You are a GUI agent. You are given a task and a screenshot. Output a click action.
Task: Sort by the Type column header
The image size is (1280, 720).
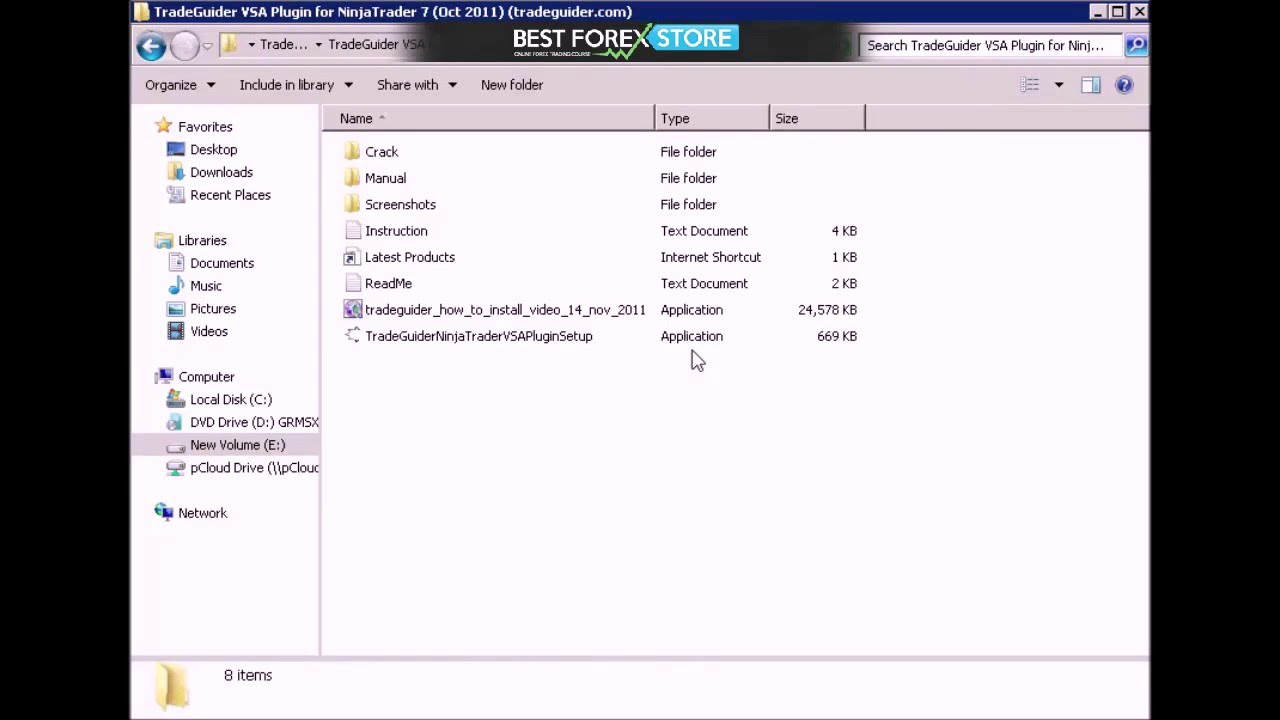[x=712, y=119]
